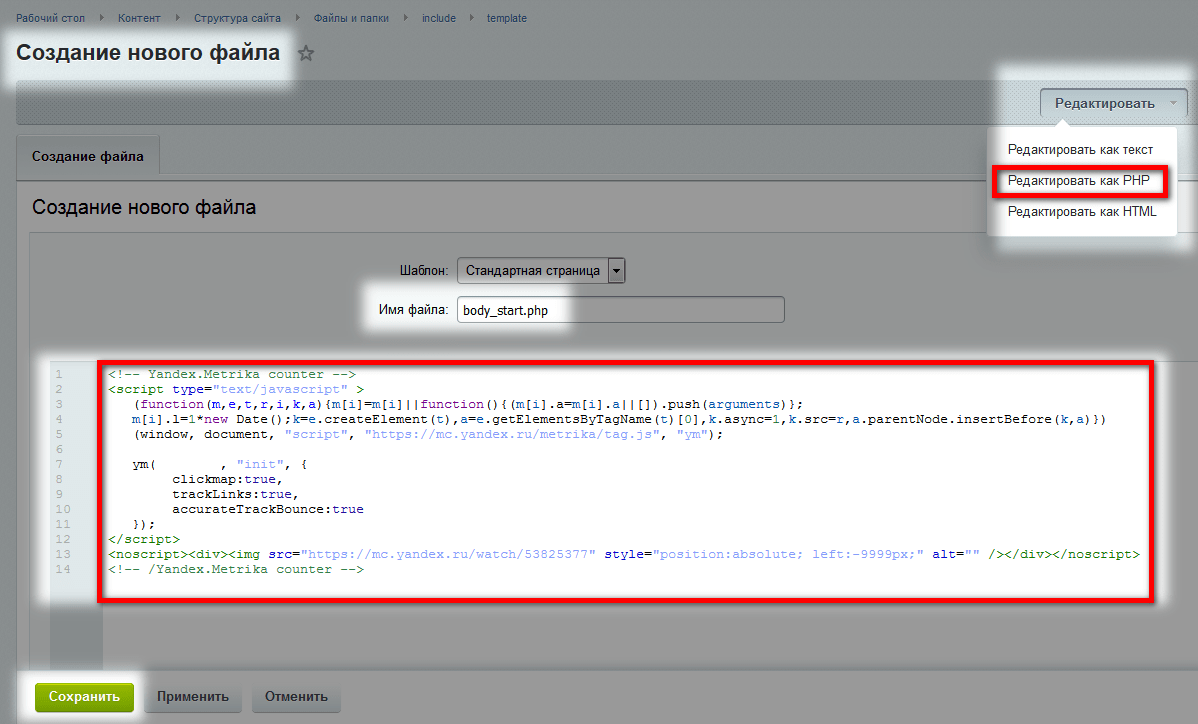Add page to favorites with star icon
The height and width of the screenshot is (724, 1198).
coord(306,53)
